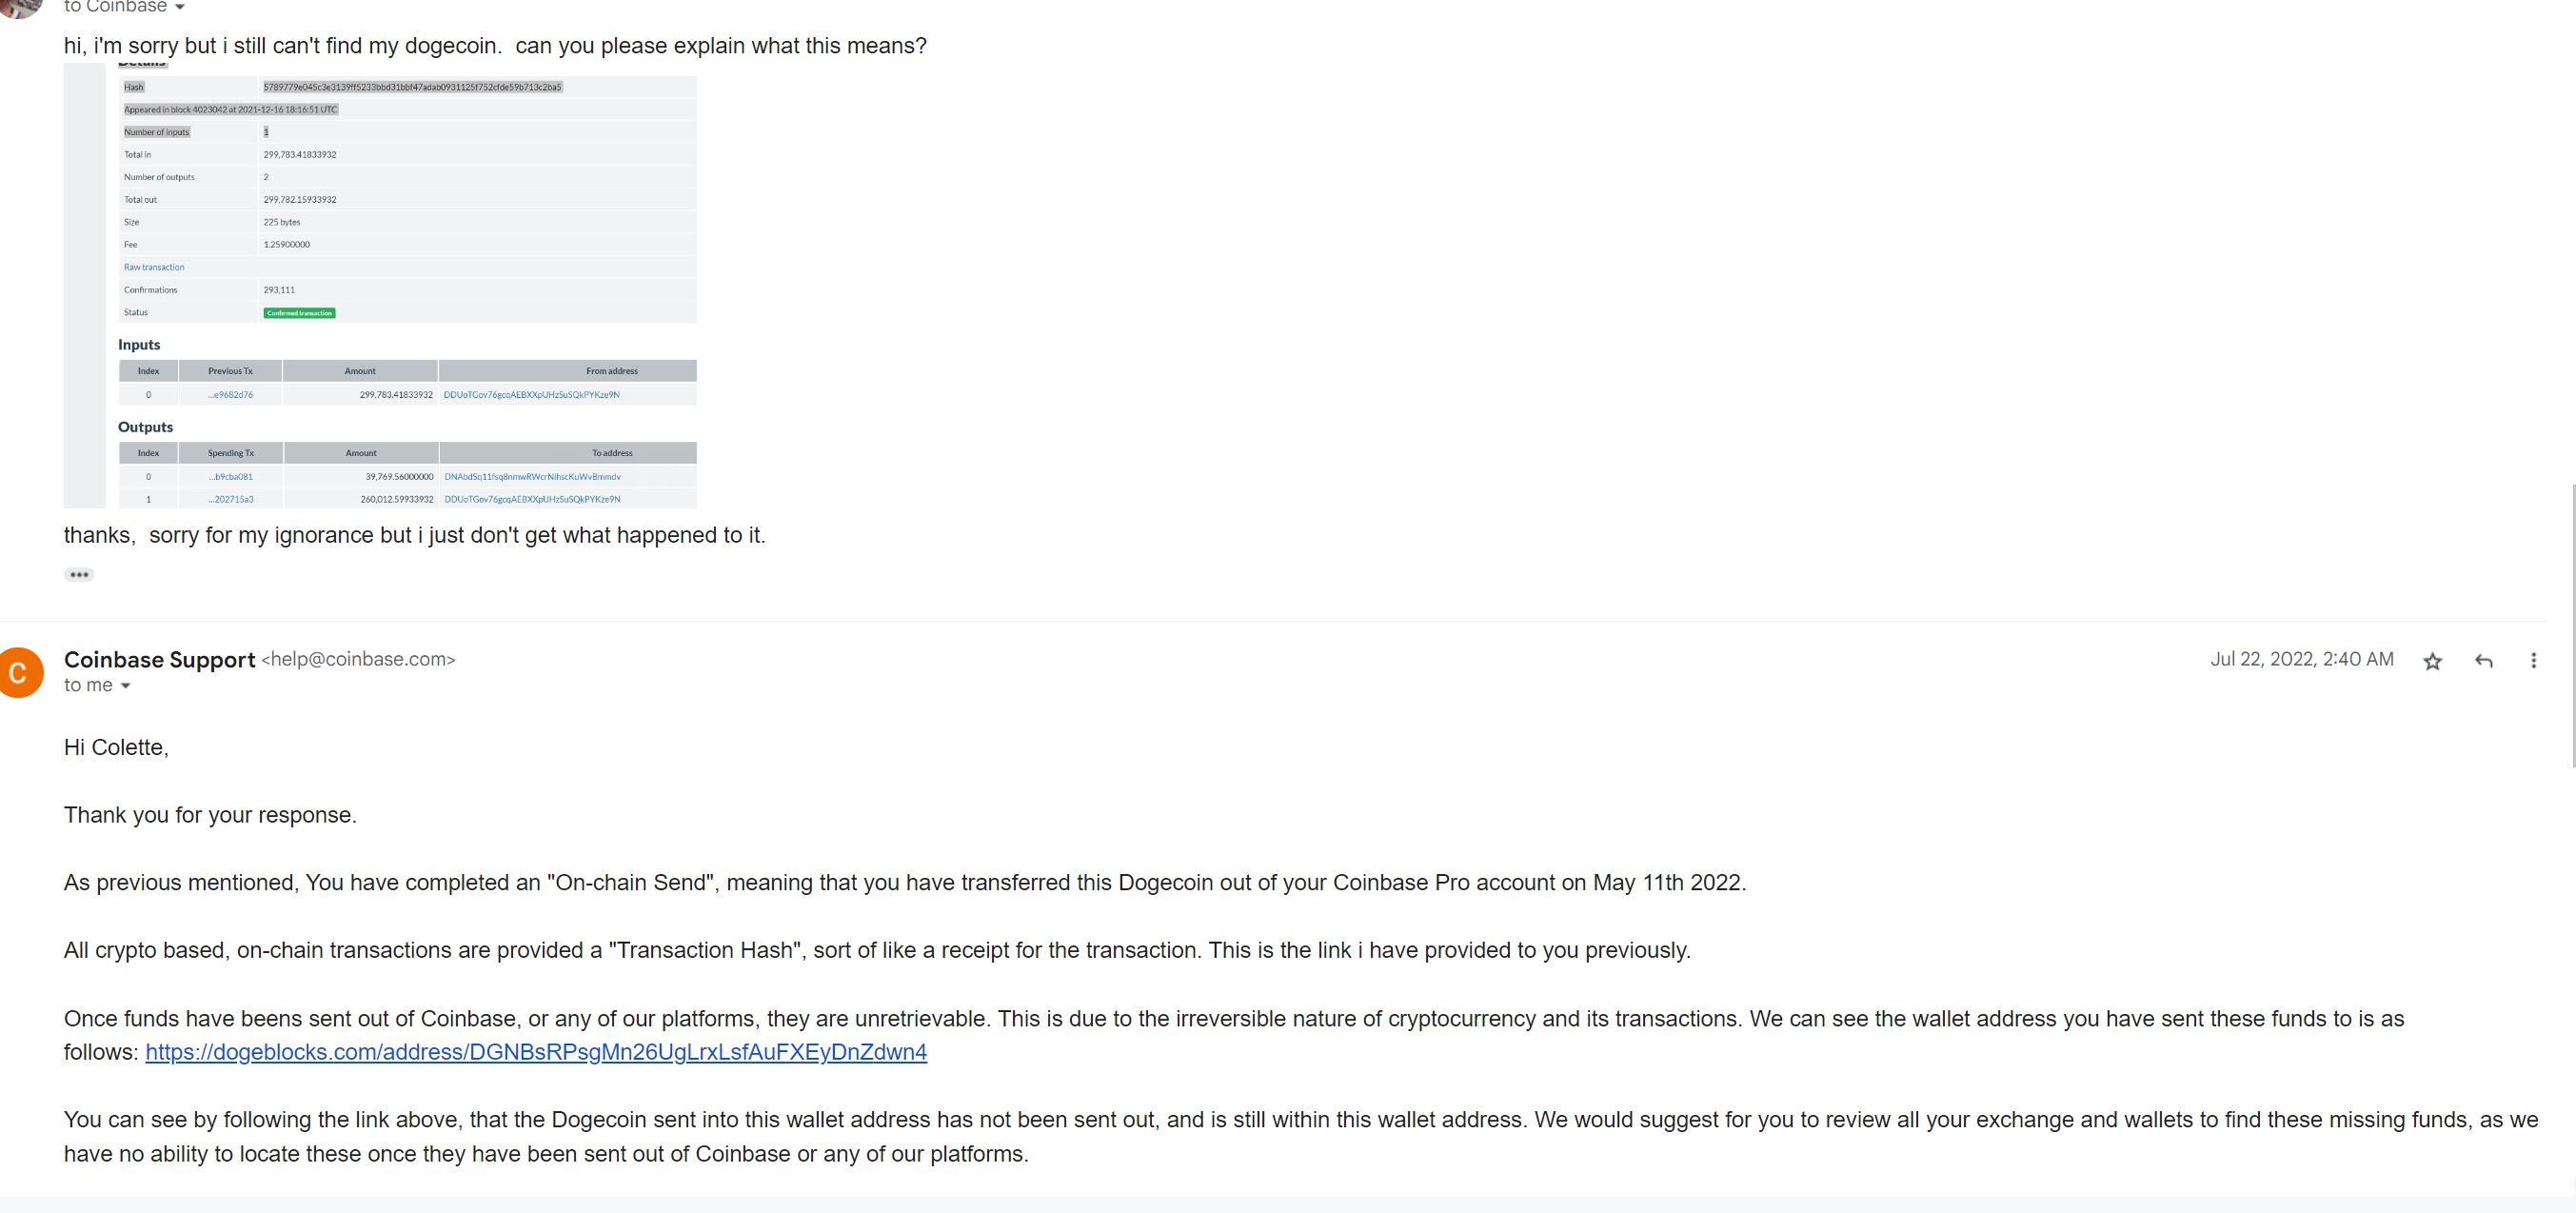Select the highlighted transaction hash text
Viewport: 2576px width, 1213px height.
[x=412, y=86]
